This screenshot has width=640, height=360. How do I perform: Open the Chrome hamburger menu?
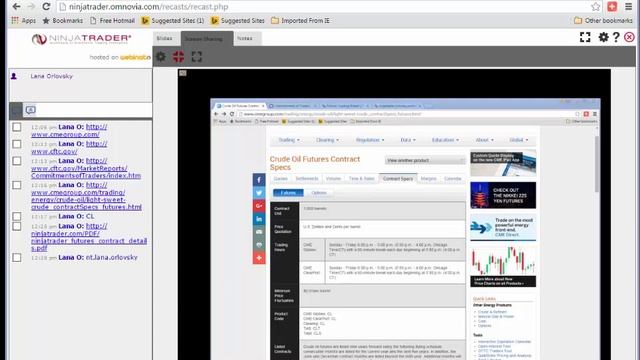click(629, 7)
